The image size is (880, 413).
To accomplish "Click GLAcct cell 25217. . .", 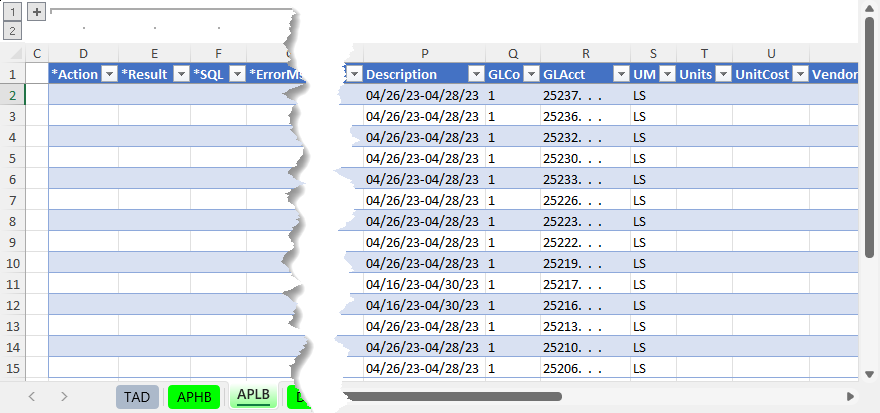I will pos(585,284).
